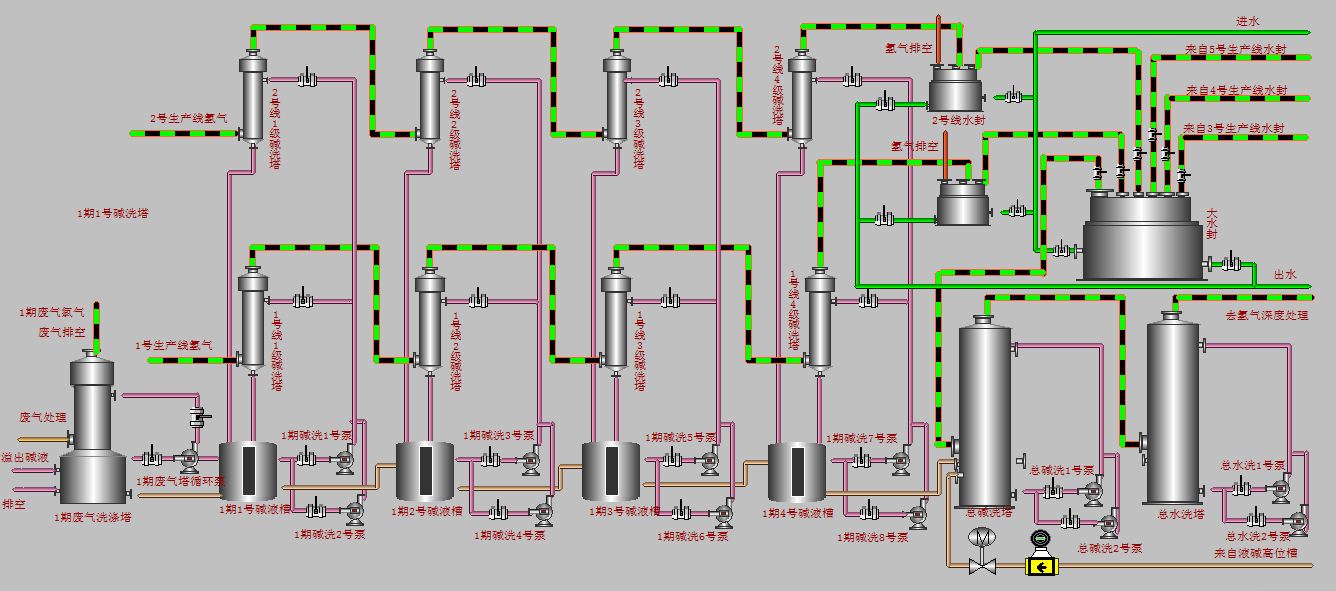The width and height of the screenshot is (1336, 591).
Task: Select the 1期碱洗8号泵 pump
Action: click(917, 514)
